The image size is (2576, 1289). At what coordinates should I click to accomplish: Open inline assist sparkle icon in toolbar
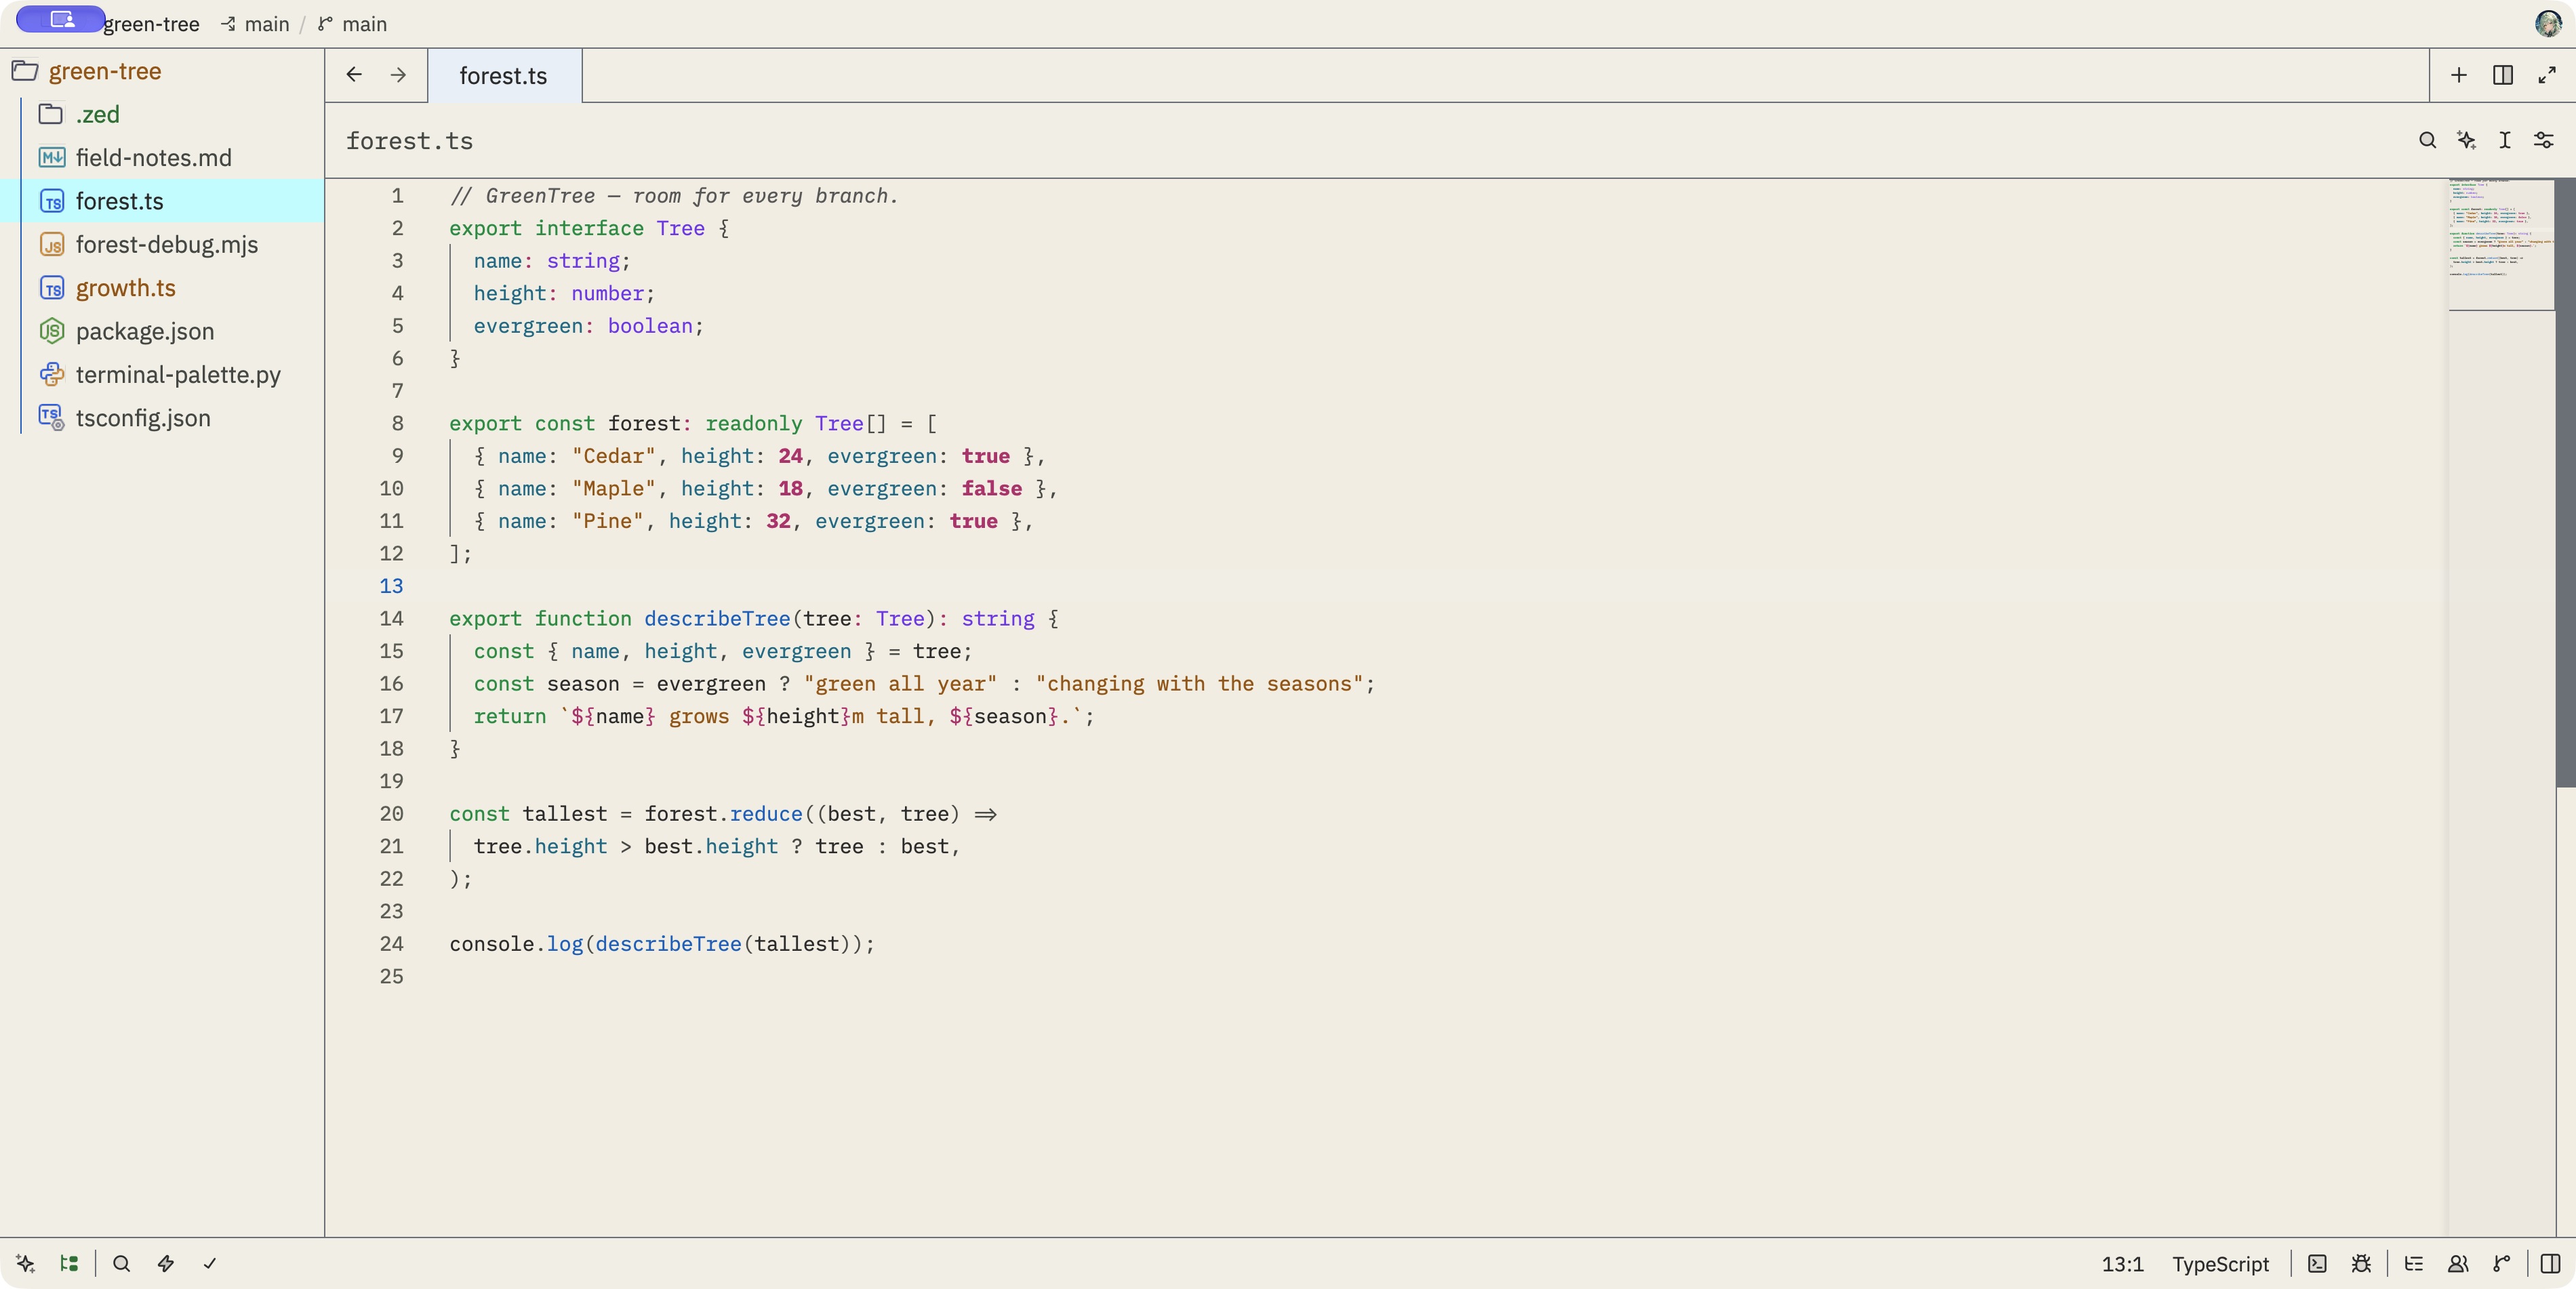click(x=2466, y=140)
